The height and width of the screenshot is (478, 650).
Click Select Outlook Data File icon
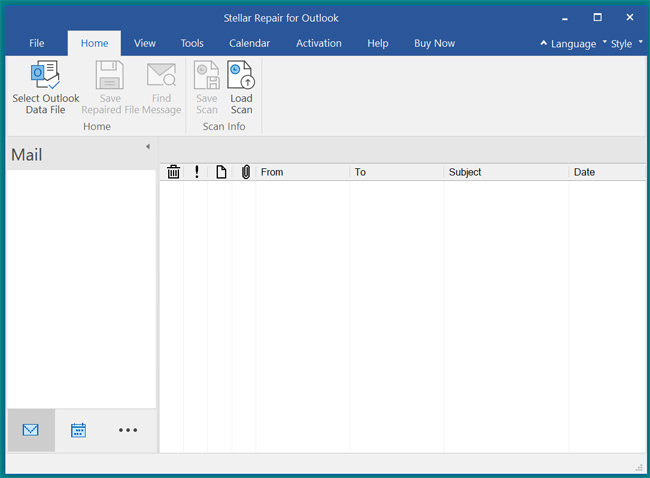(46, 75)
